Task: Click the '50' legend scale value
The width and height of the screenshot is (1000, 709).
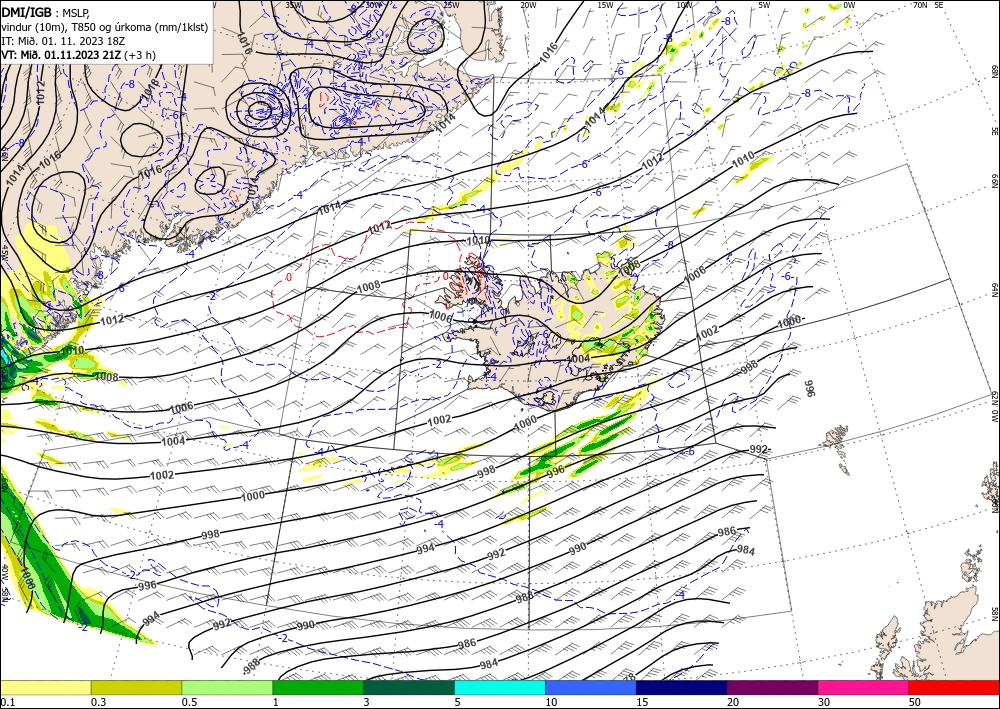Action: pos(915,702)
